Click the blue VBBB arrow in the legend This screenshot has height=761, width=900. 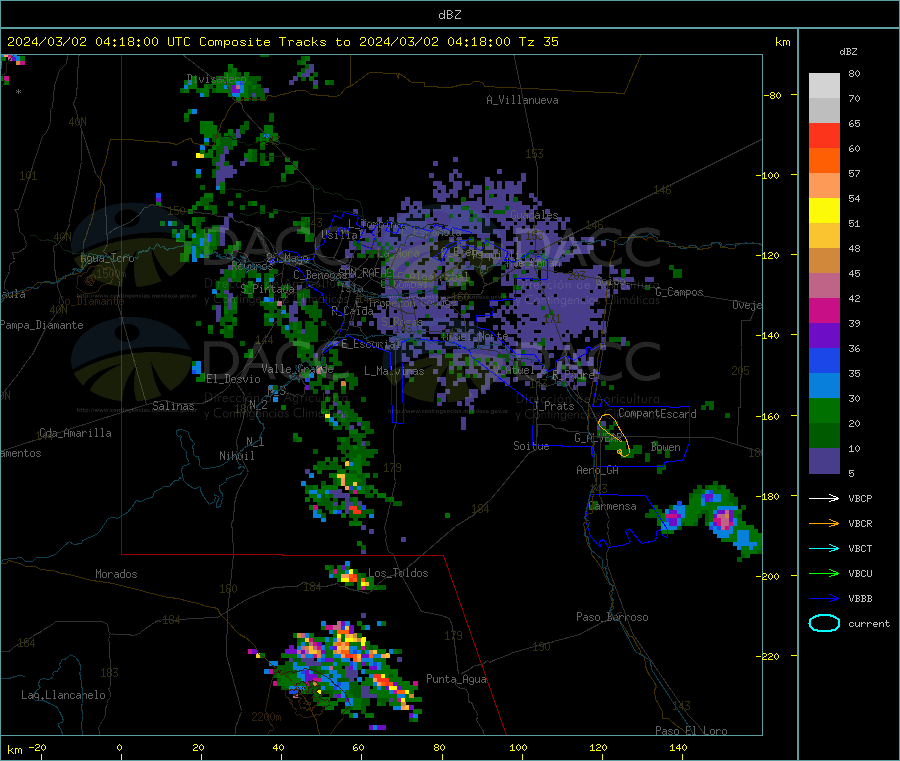pos(824,599)
